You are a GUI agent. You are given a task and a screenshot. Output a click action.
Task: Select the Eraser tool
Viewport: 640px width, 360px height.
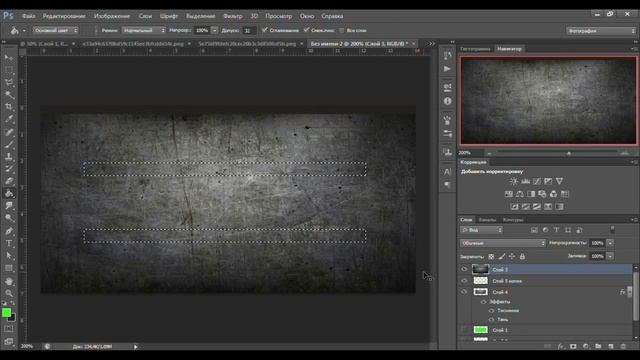click(9, 181)
